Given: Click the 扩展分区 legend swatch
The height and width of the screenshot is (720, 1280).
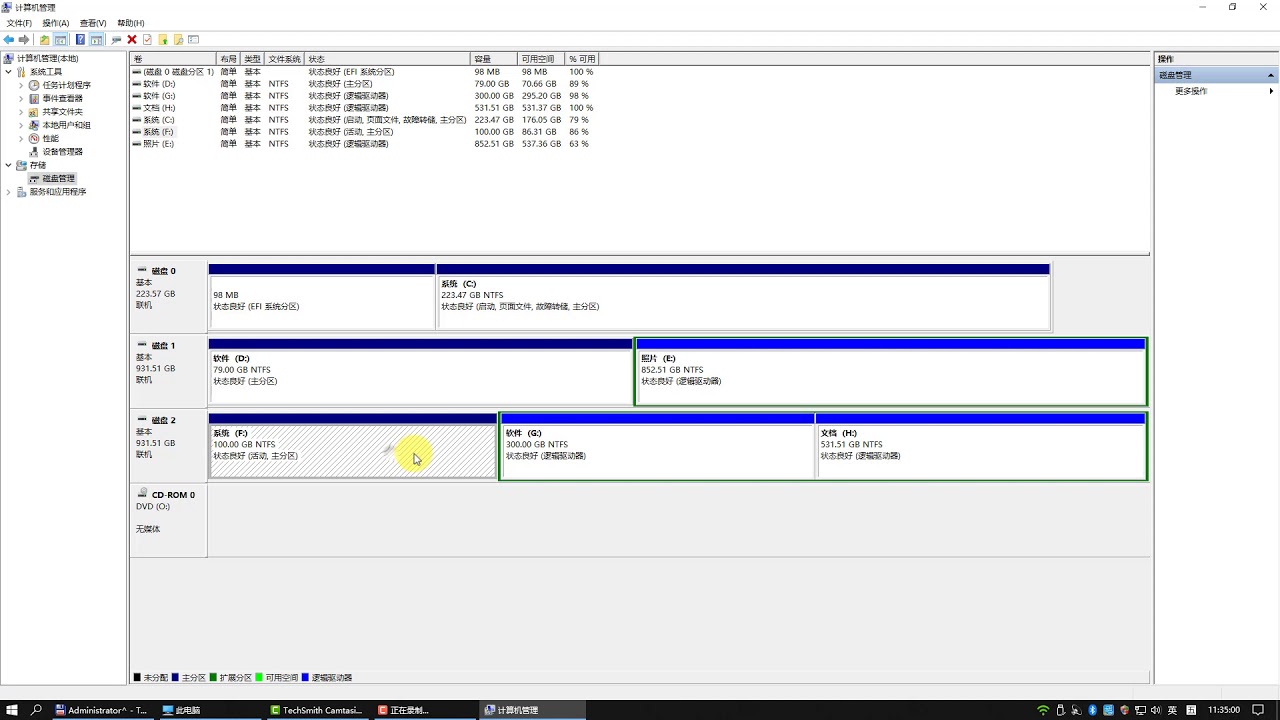Looking at the screenshot, I should click(213, 678).
